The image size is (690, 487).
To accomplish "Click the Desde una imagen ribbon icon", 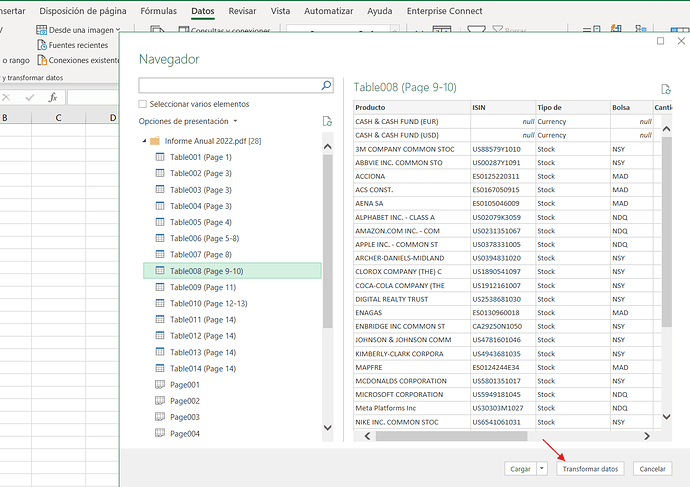I will [x=41, y=30].
